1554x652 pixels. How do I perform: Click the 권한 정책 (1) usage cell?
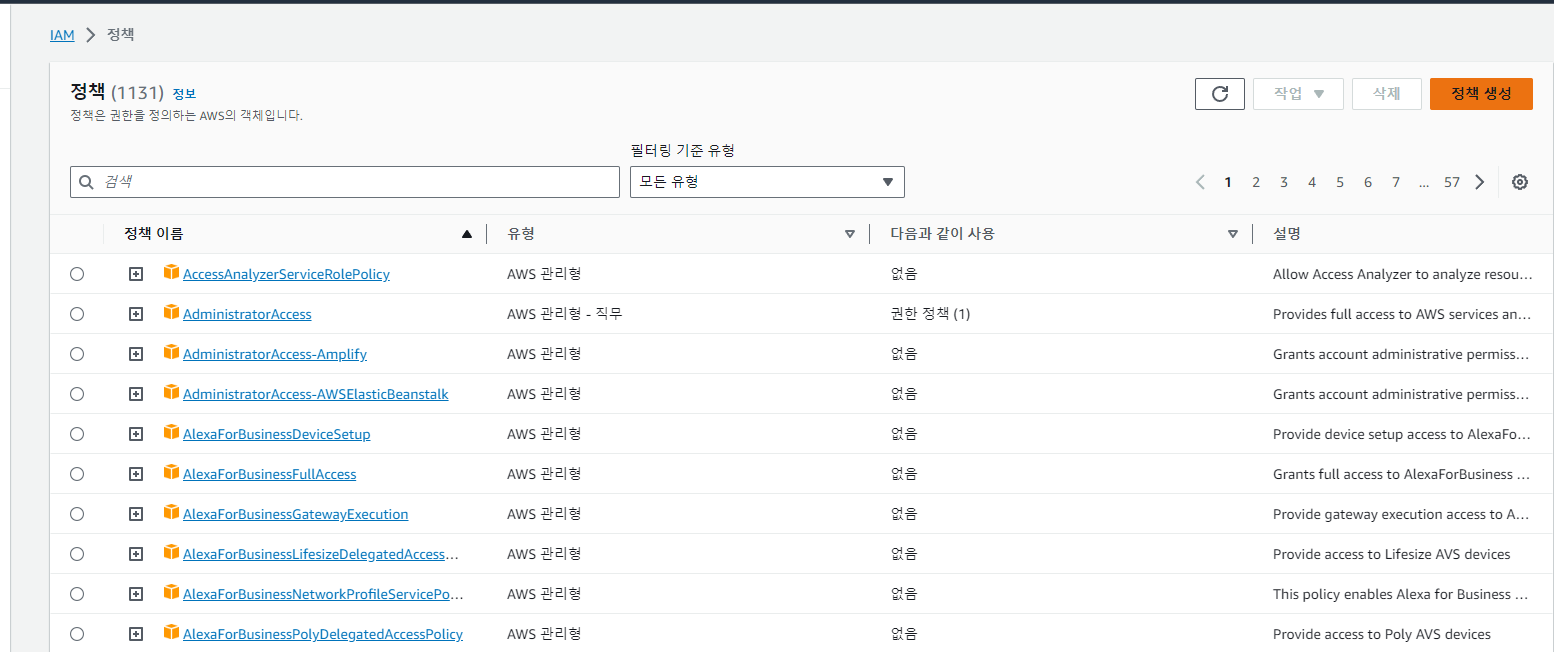point(931,314)
